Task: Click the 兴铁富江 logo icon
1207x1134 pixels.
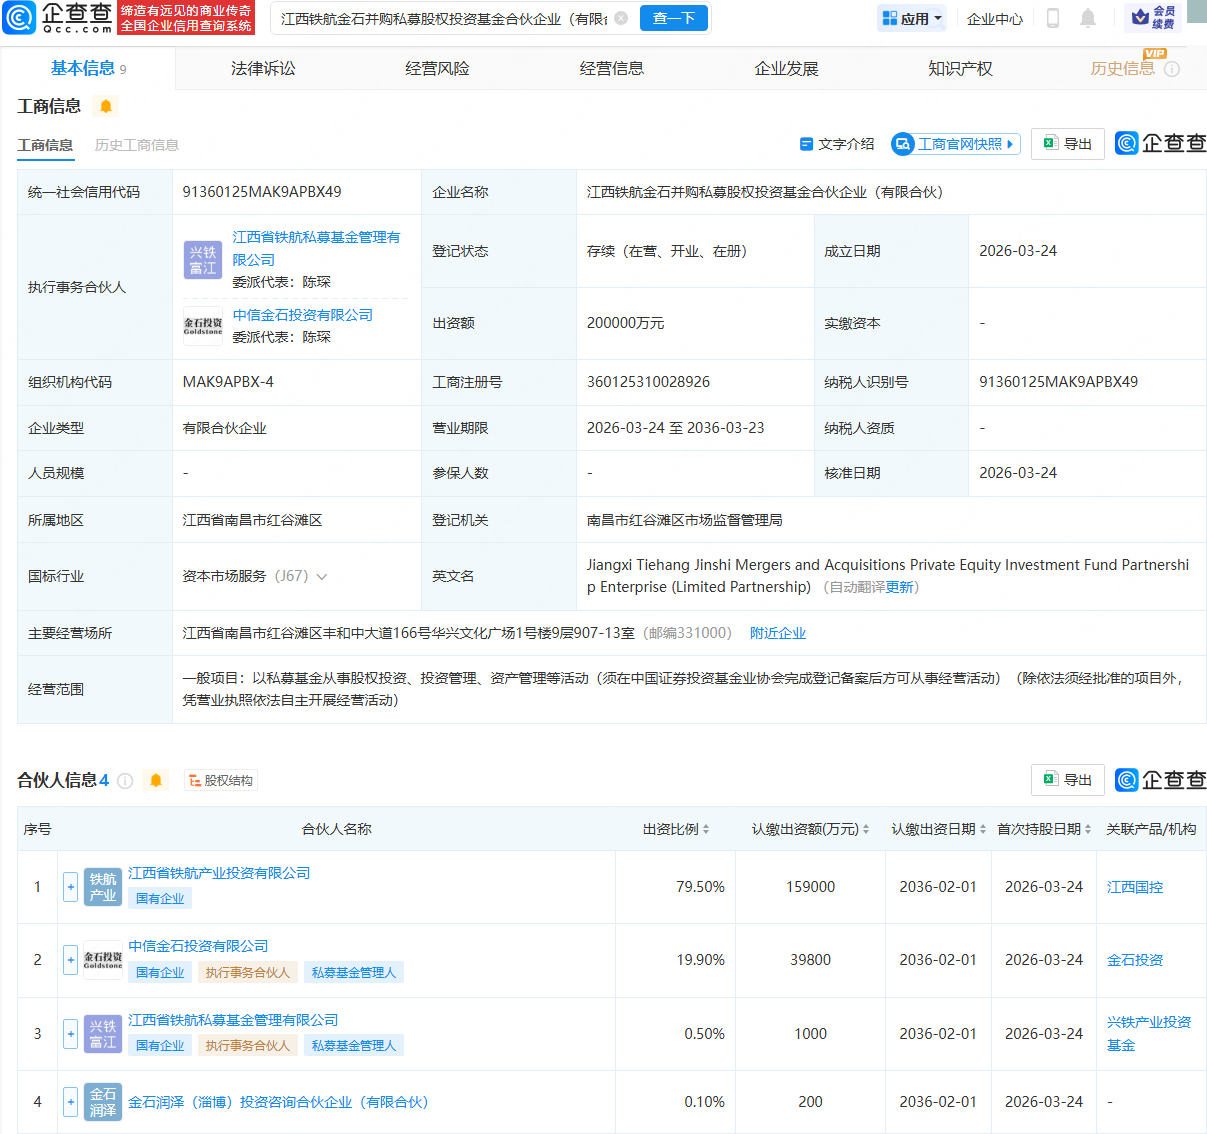Action: [102, 1033]
